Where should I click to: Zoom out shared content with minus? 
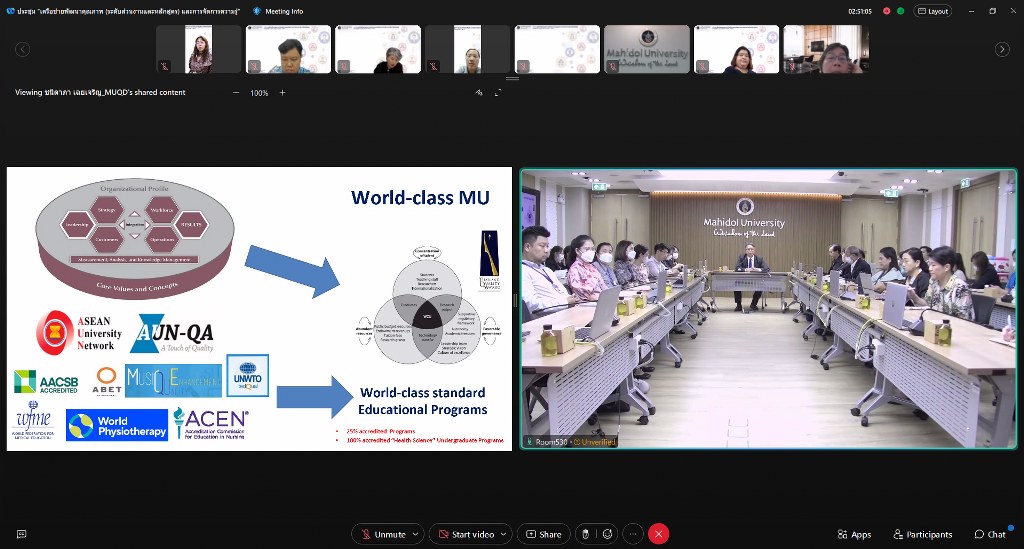[x=236, y=93]
